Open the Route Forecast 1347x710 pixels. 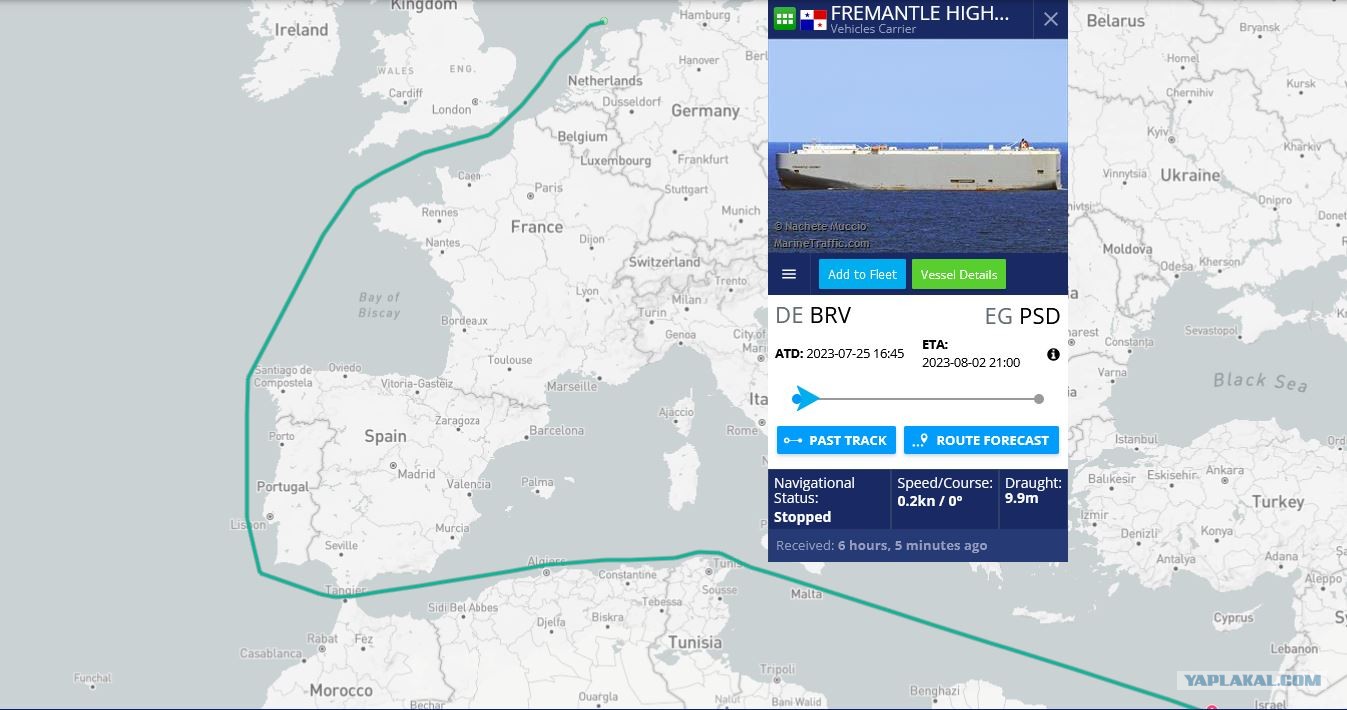coord(981,440)
